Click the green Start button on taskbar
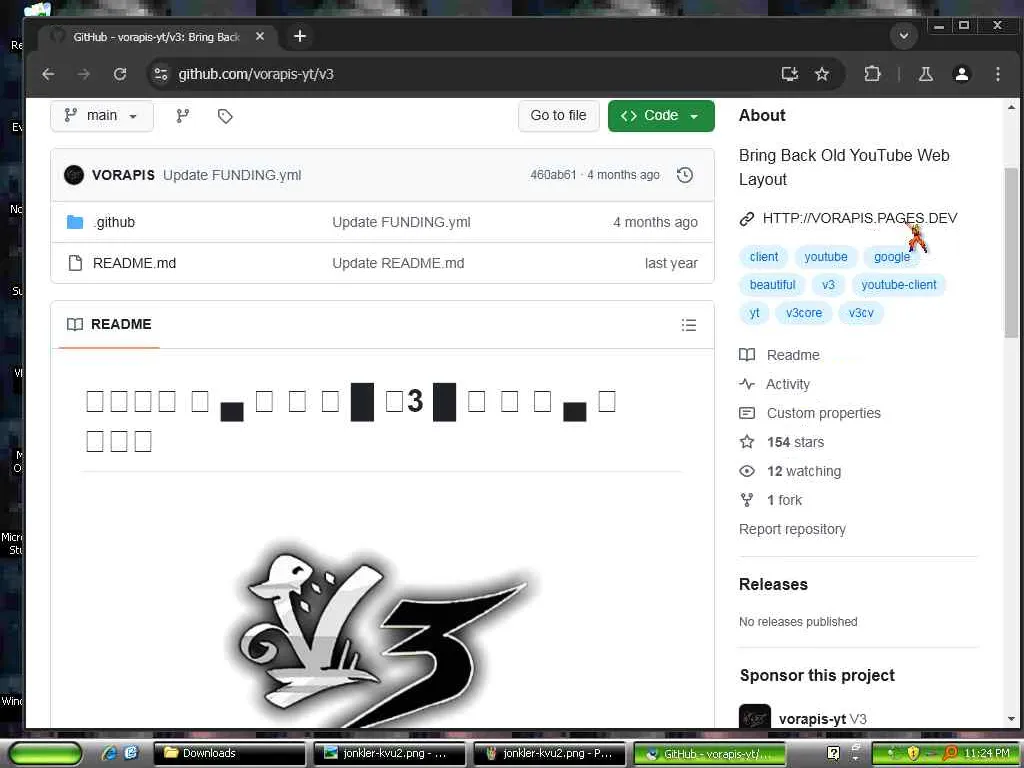This screenshot has width=1024, height=768. coord(45,754)
